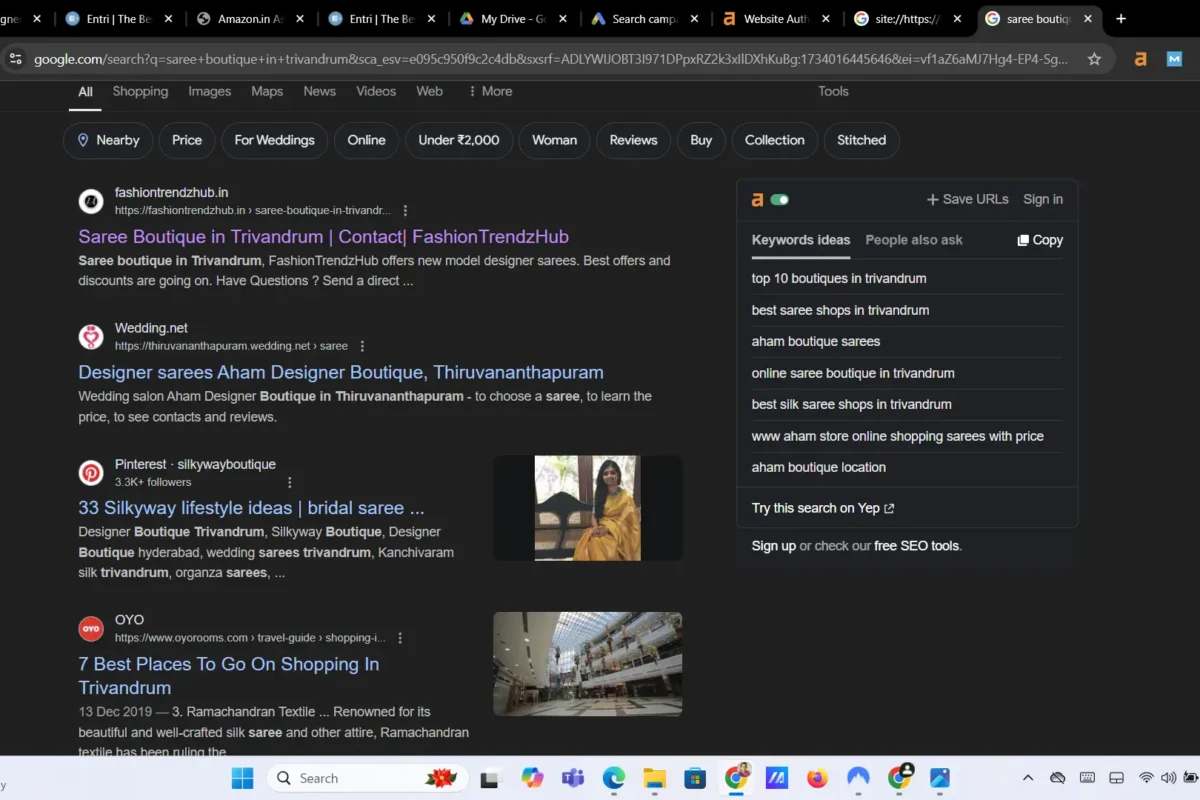1200x800 pixels.
Task: Switch to the Shopping results tab
Action: pos(140,91)
